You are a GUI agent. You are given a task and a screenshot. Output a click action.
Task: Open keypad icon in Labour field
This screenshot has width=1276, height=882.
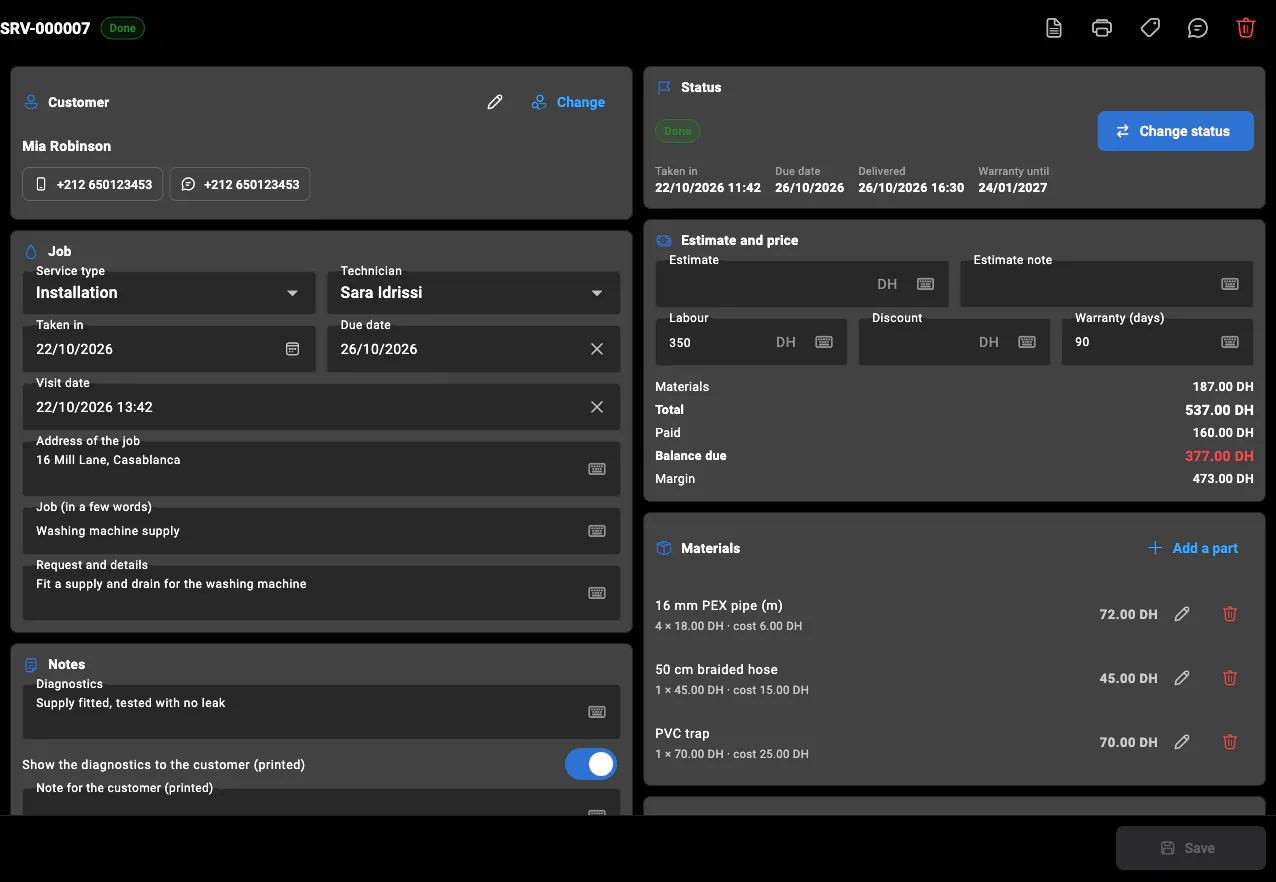point(824,342)
